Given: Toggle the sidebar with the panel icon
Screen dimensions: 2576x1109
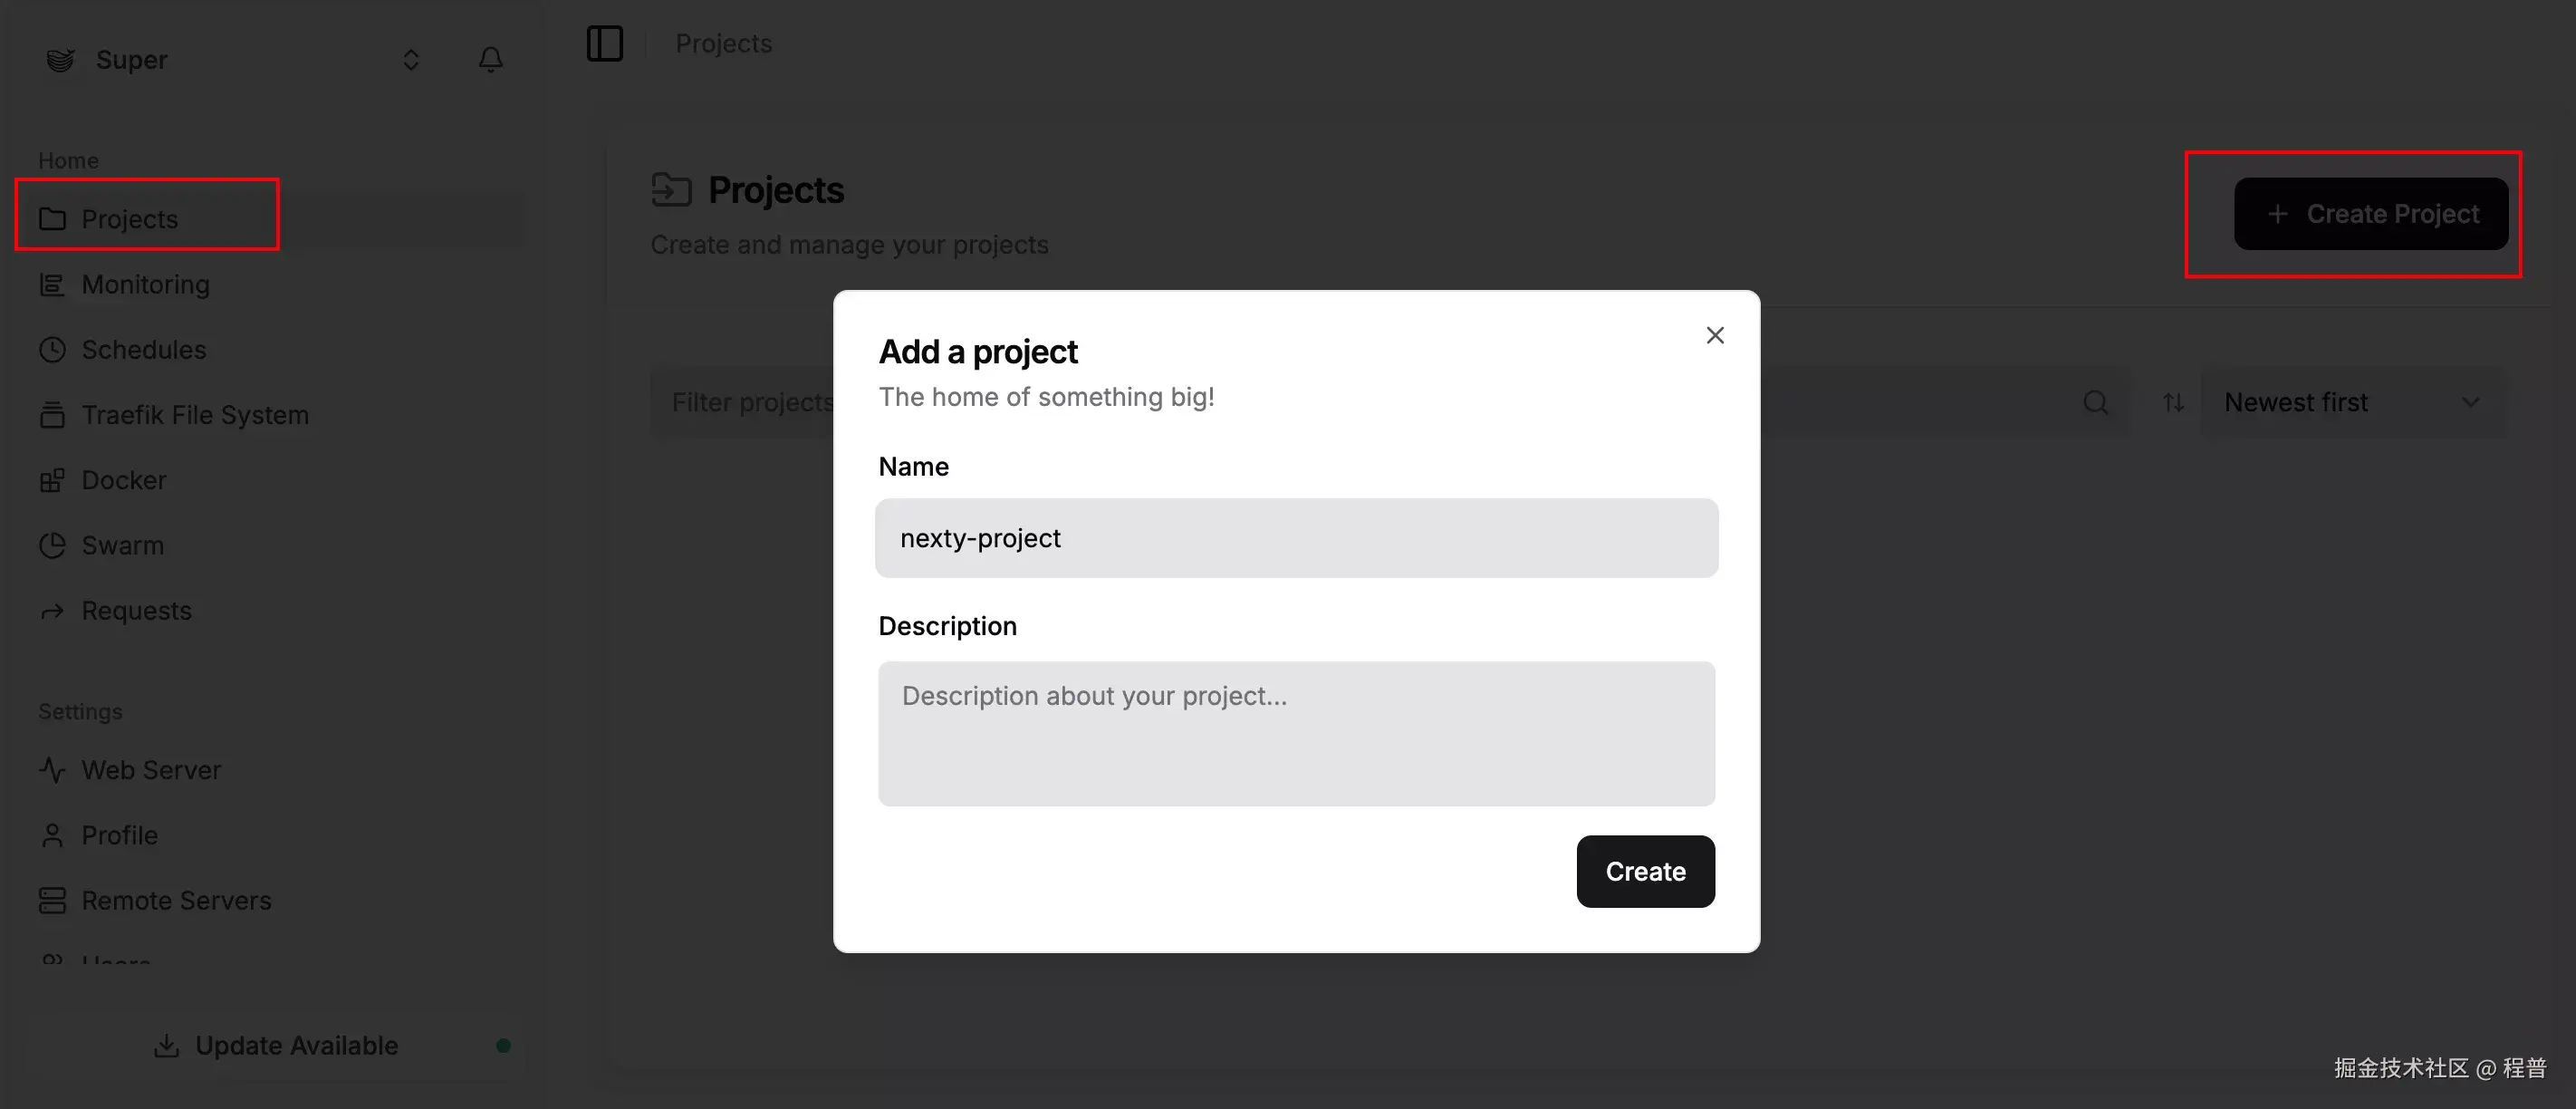Looking at the screenshot, I should tap(604, 43).
